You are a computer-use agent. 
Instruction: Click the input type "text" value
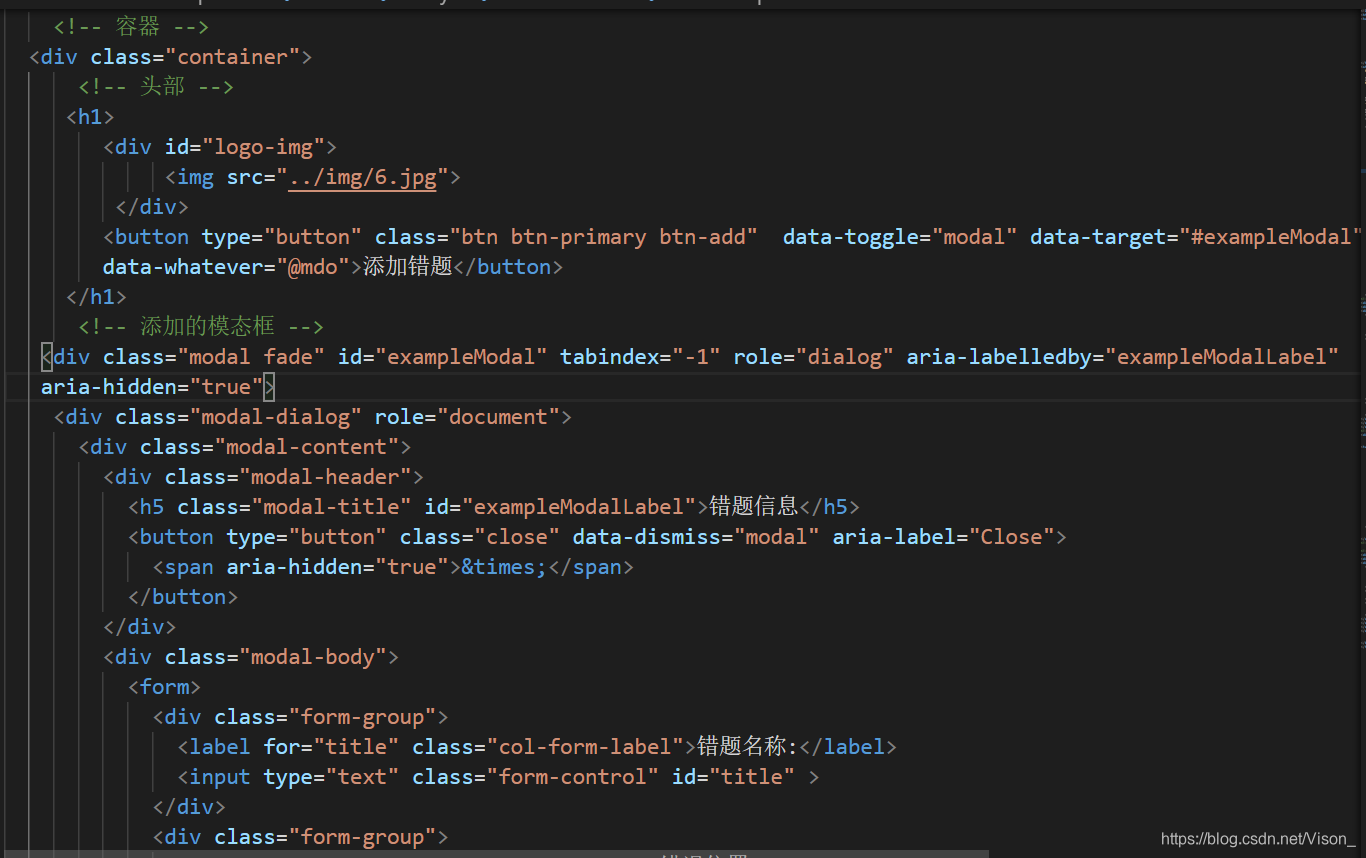(x=362, y=777)
